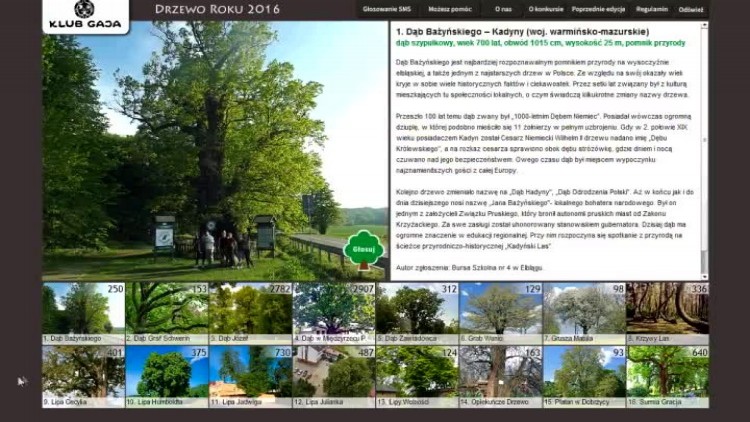
Task: Open Poprzednie edycje menu item
Action: (x=598, y=9)
